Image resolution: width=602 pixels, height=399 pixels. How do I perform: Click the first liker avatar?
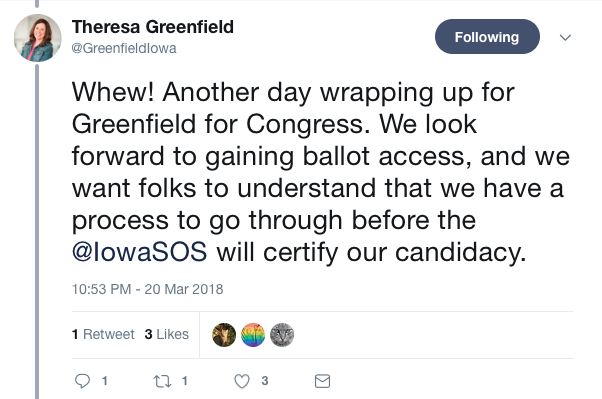tap(224, 335)
